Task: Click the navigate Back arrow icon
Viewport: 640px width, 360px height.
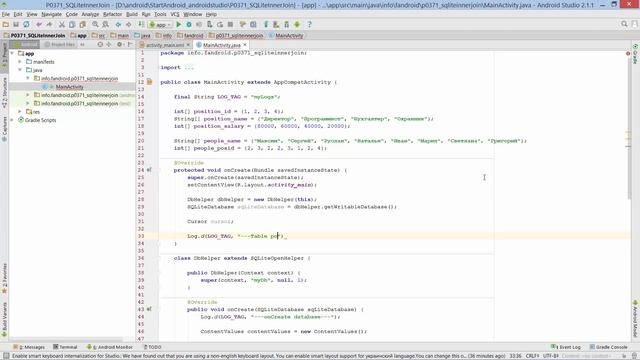Action: [118, 24]
